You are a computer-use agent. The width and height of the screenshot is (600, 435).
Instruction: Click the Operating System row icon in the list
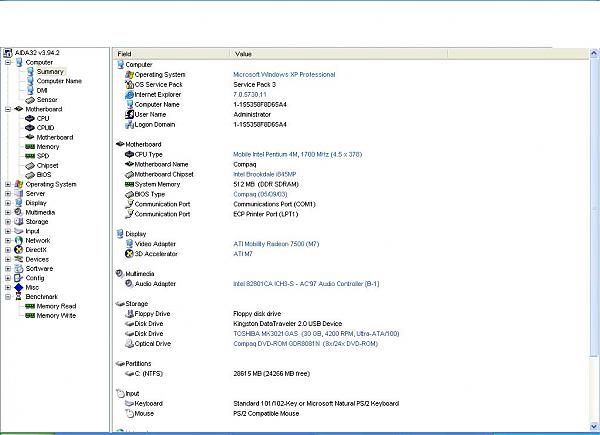coord(129,75)
